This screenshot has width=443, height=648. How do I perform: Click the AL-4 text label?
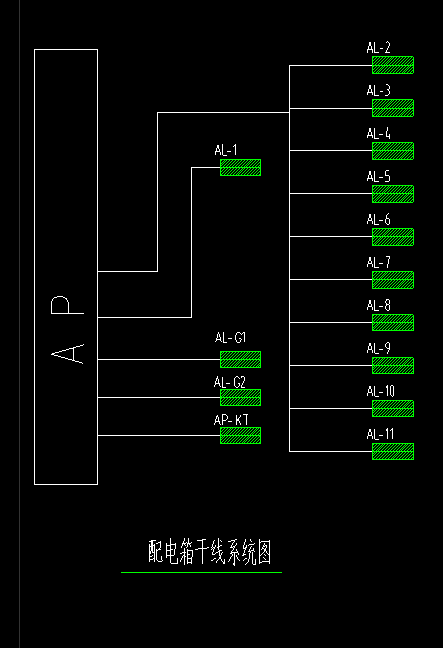point(378,134)
